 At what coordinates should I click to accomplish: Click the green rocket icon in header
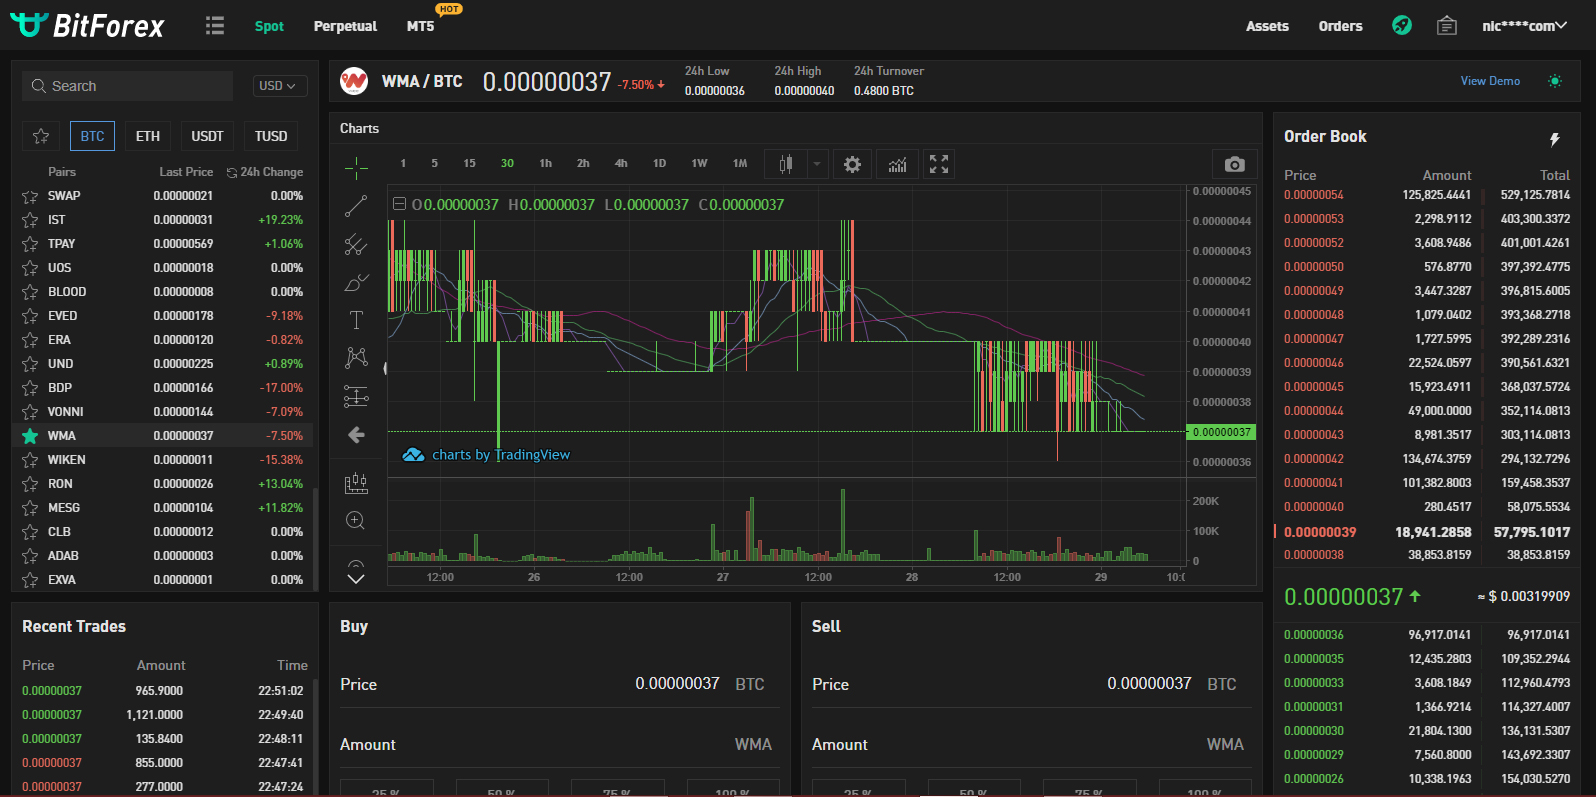click(1402, 25)
